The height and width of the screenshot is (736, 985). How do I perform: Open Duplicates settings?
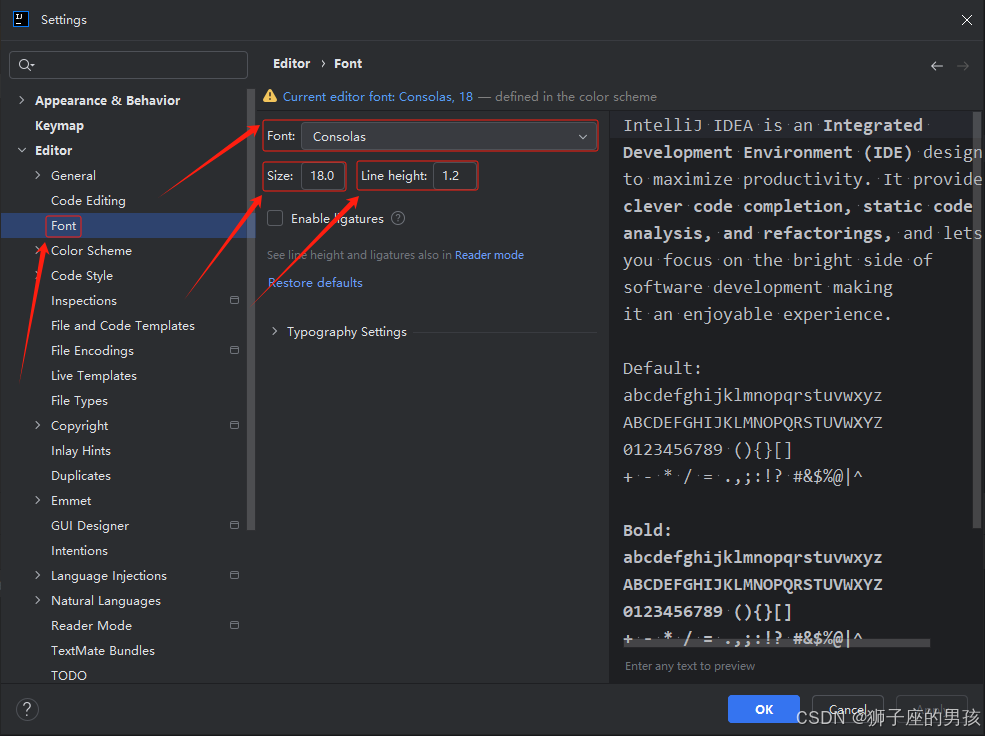point(80,475)
